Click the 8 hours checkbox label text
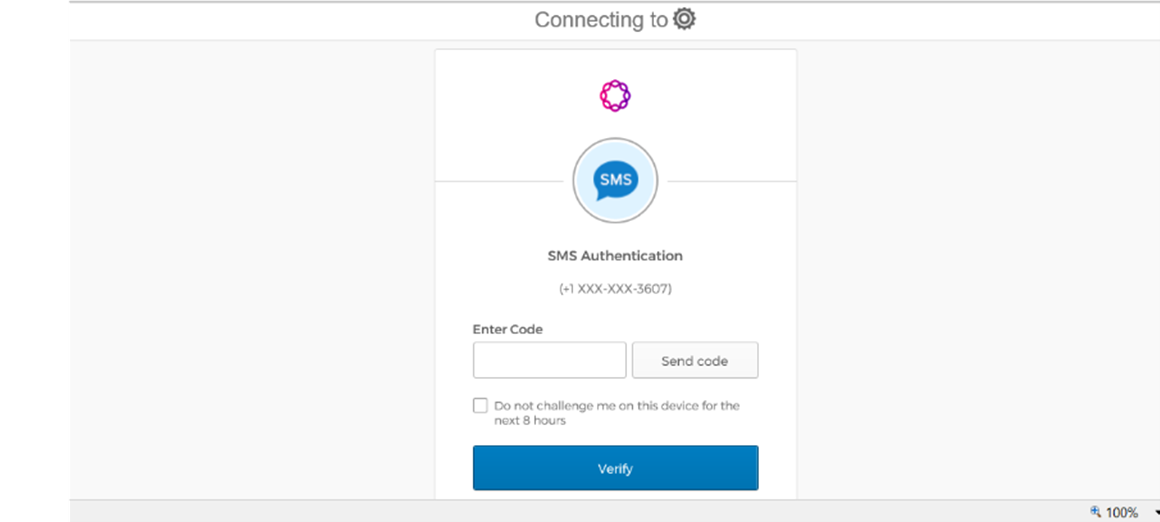The width and height of the screenshot is (1160, 522). 616,413
